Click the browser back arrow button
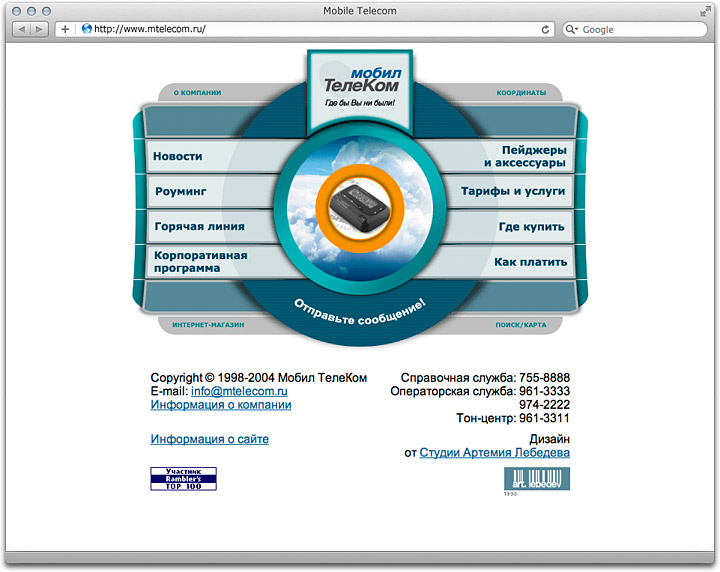The width and height of the screenshot is (720, 572). (x=22, y=30)
